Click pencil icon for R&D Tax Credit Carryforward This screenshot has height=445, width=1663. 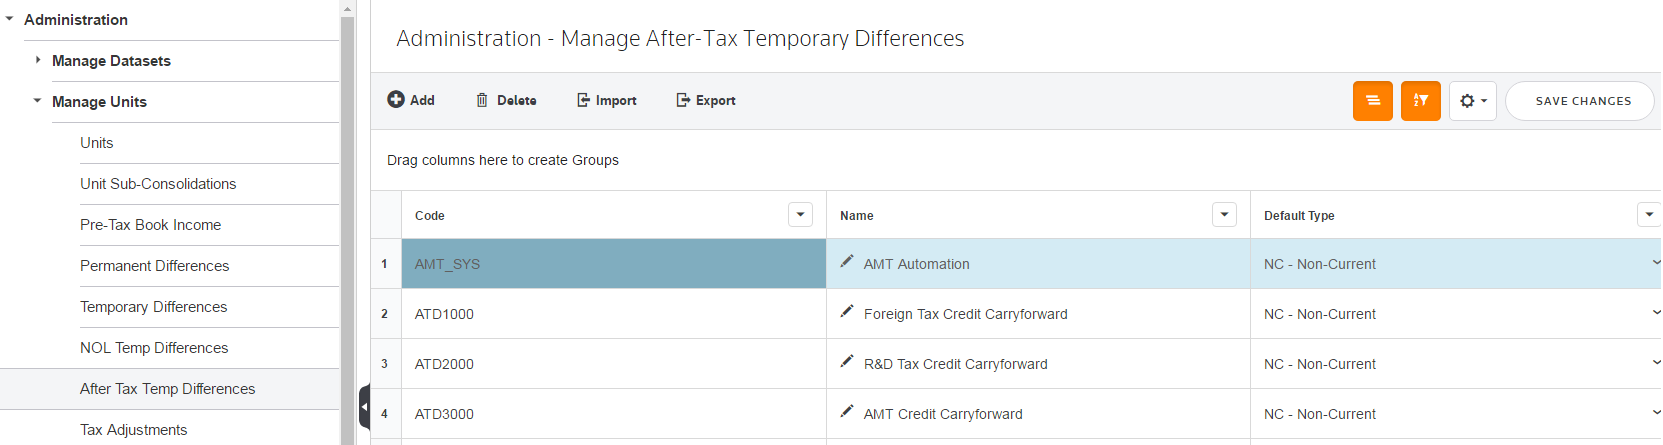click(847, 362)
